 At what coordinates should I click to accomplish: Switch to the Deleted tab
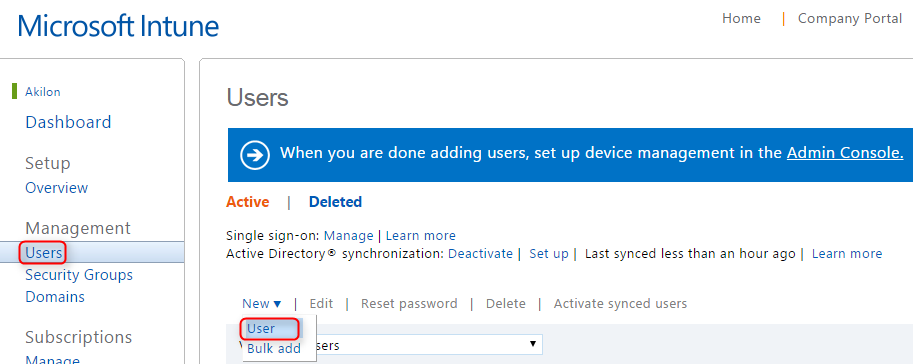pyautogui.click(x=335, y=202)
